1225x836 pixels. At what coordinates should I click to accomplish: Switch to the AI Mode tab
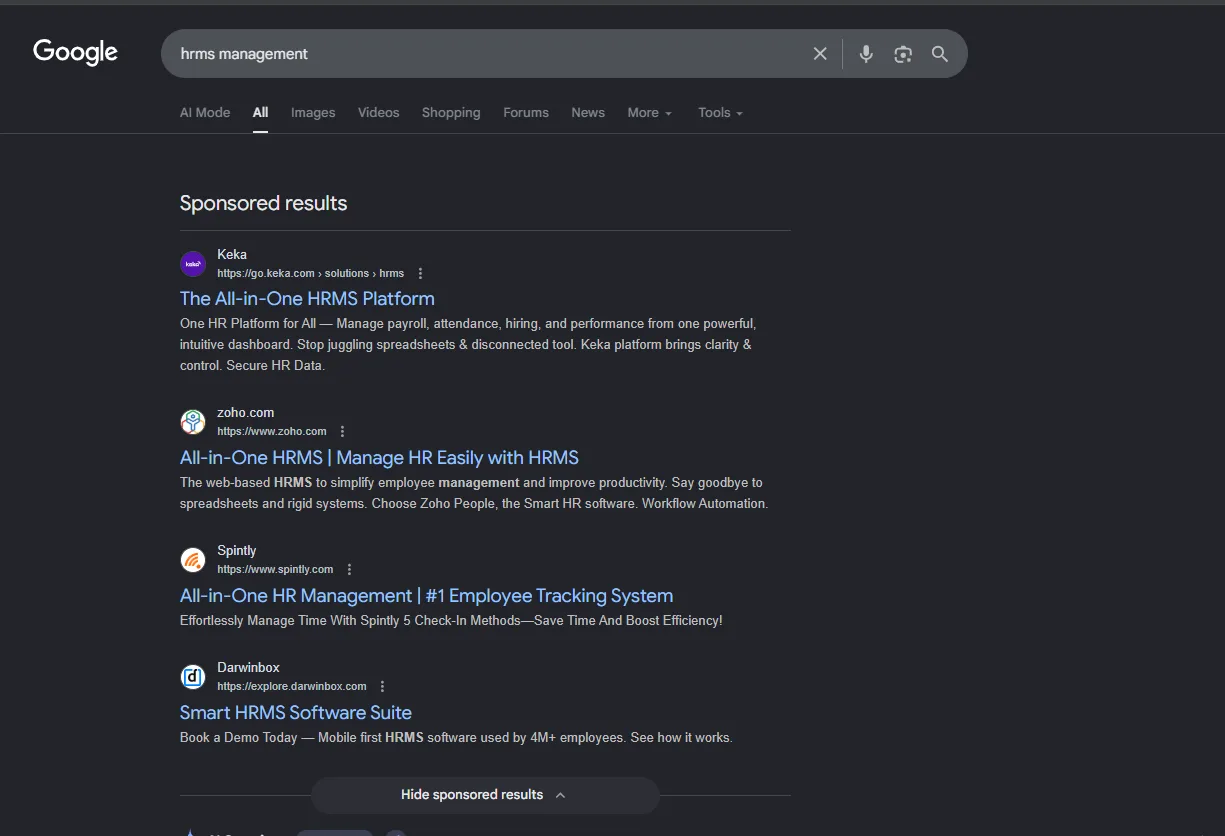click(205, 113)
